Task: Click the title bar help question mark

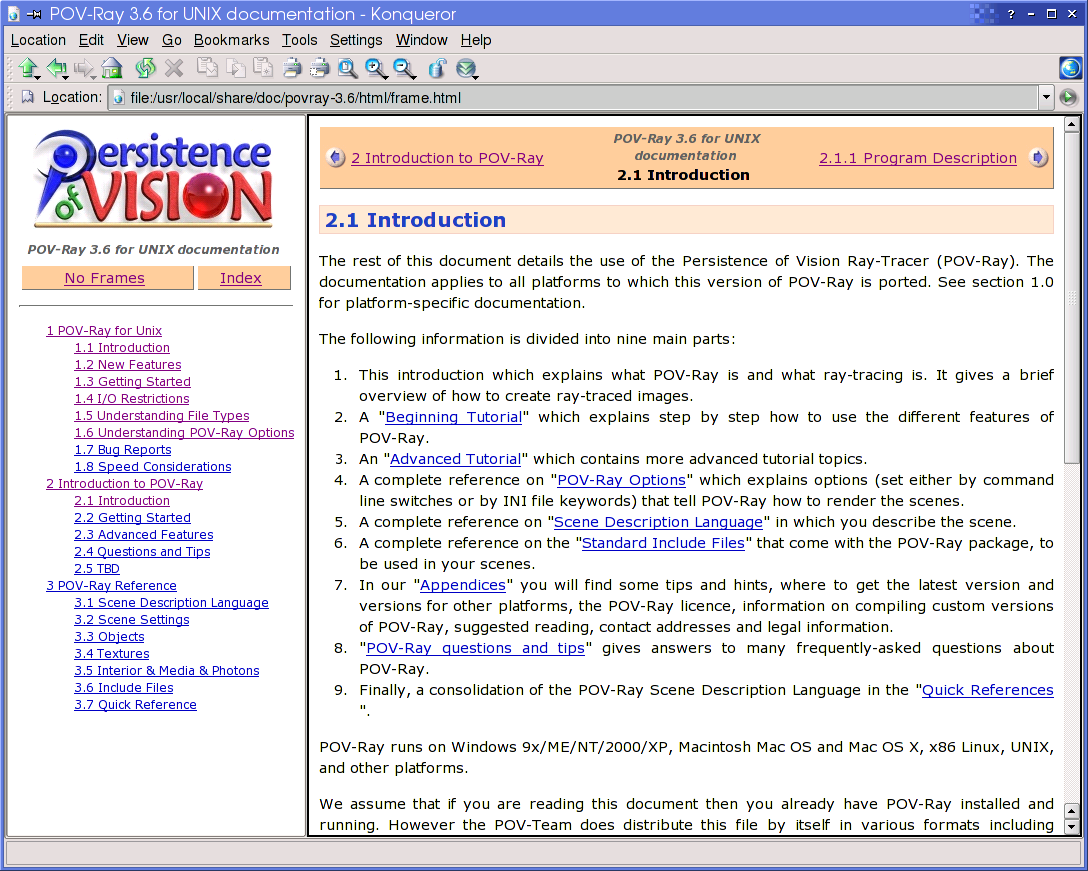Action: click(x=1011, y=14)
